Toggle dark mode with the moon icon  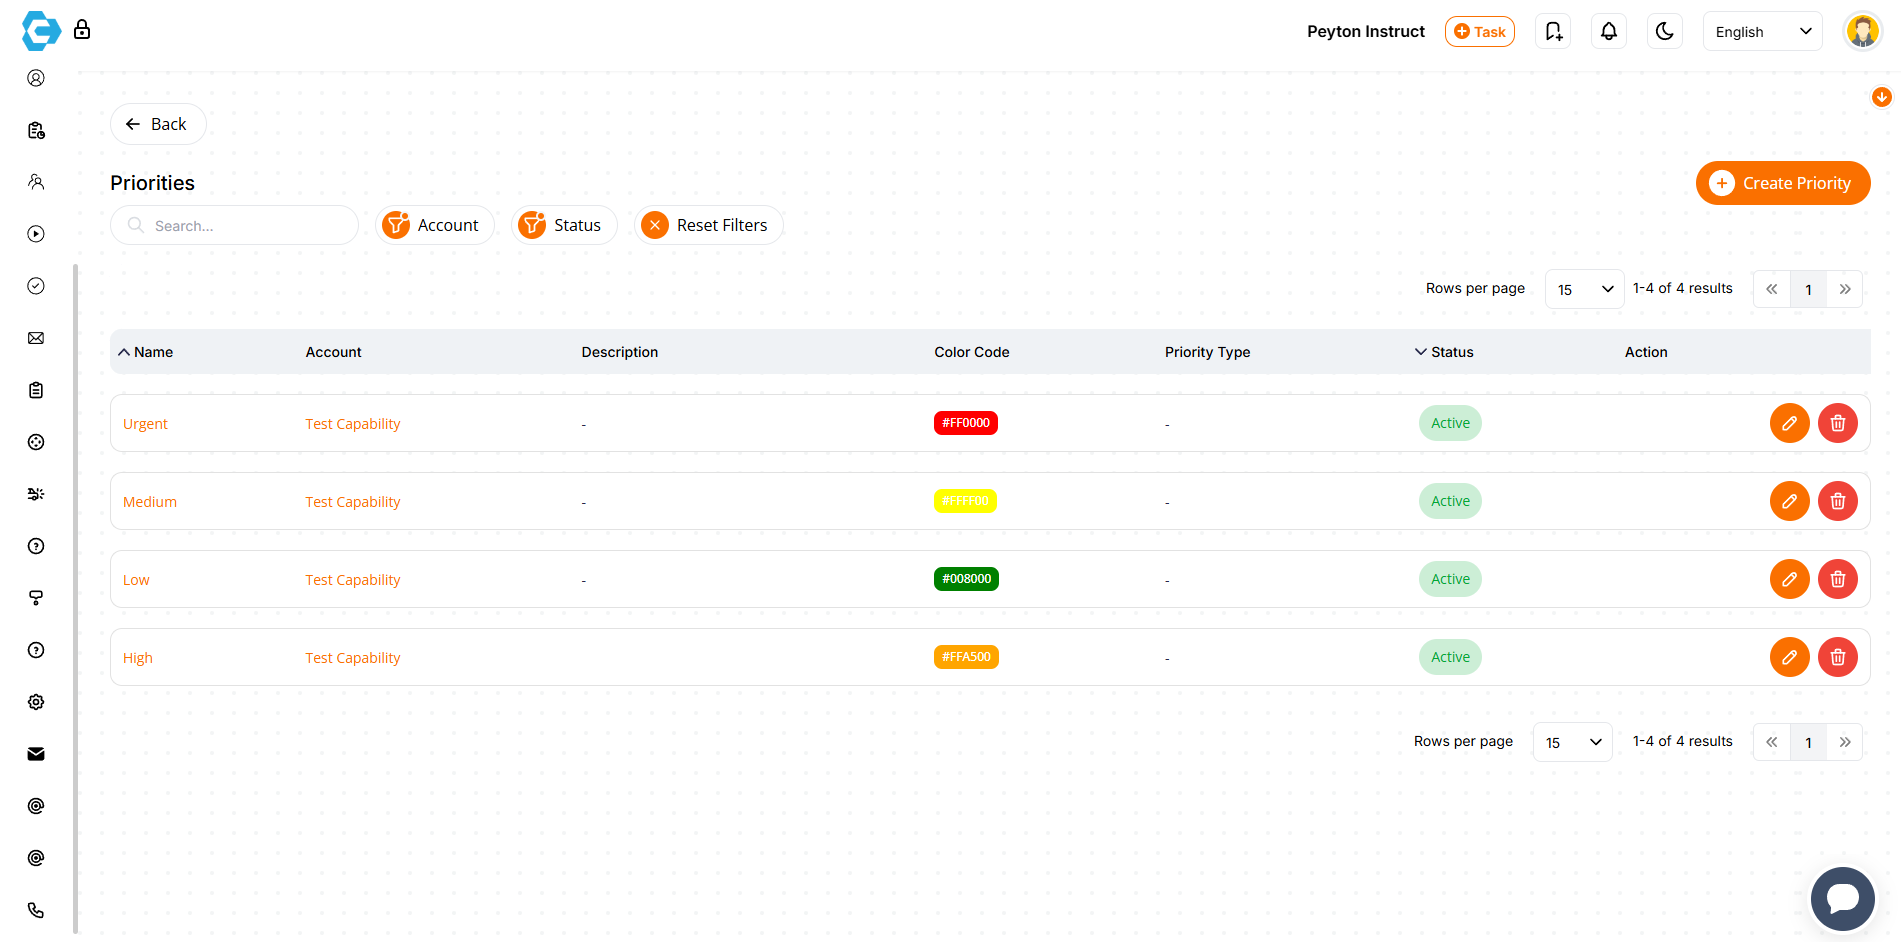coord(1664,31)
